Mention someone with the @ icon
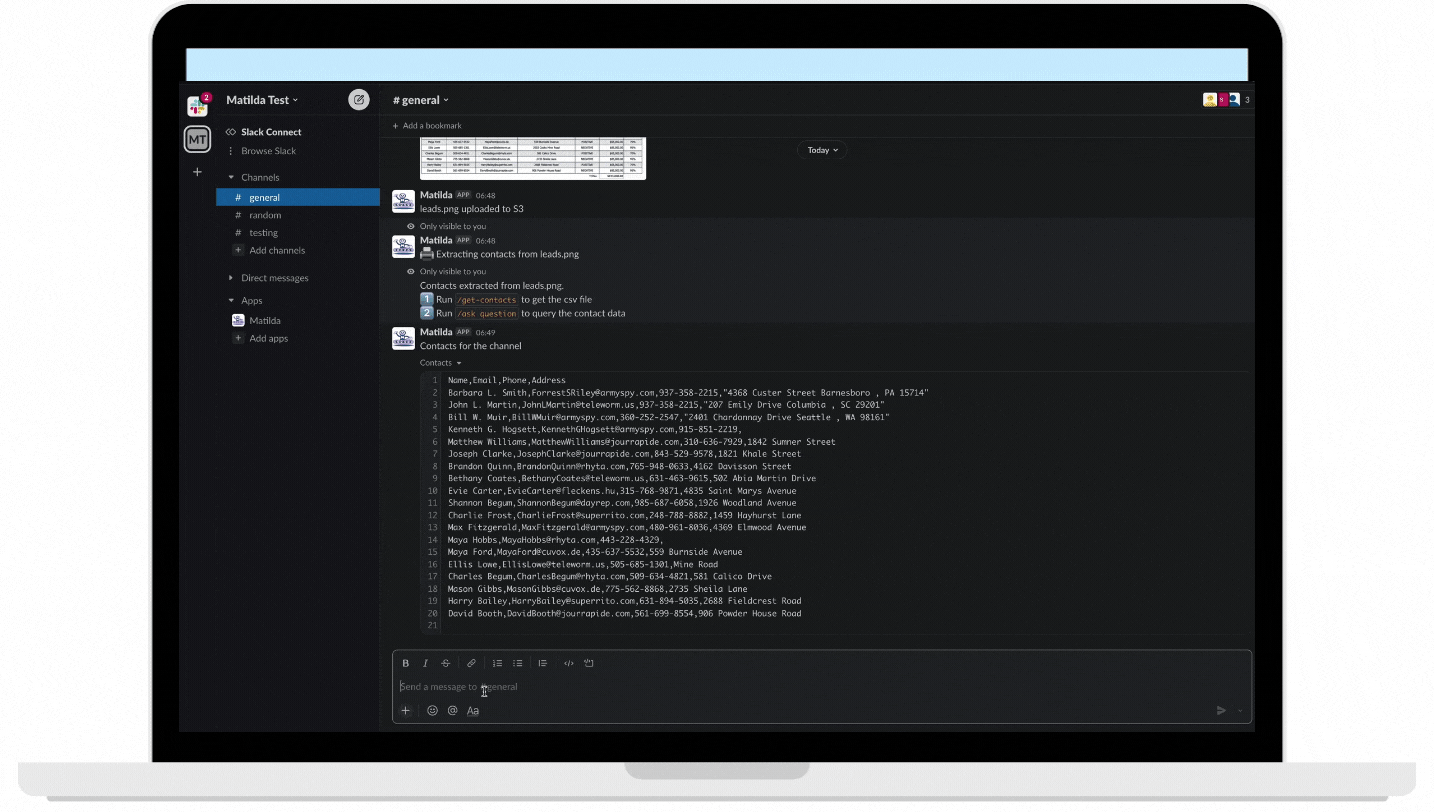The image size is (1434, 812). pyautogui.click(x=452, y=710)
